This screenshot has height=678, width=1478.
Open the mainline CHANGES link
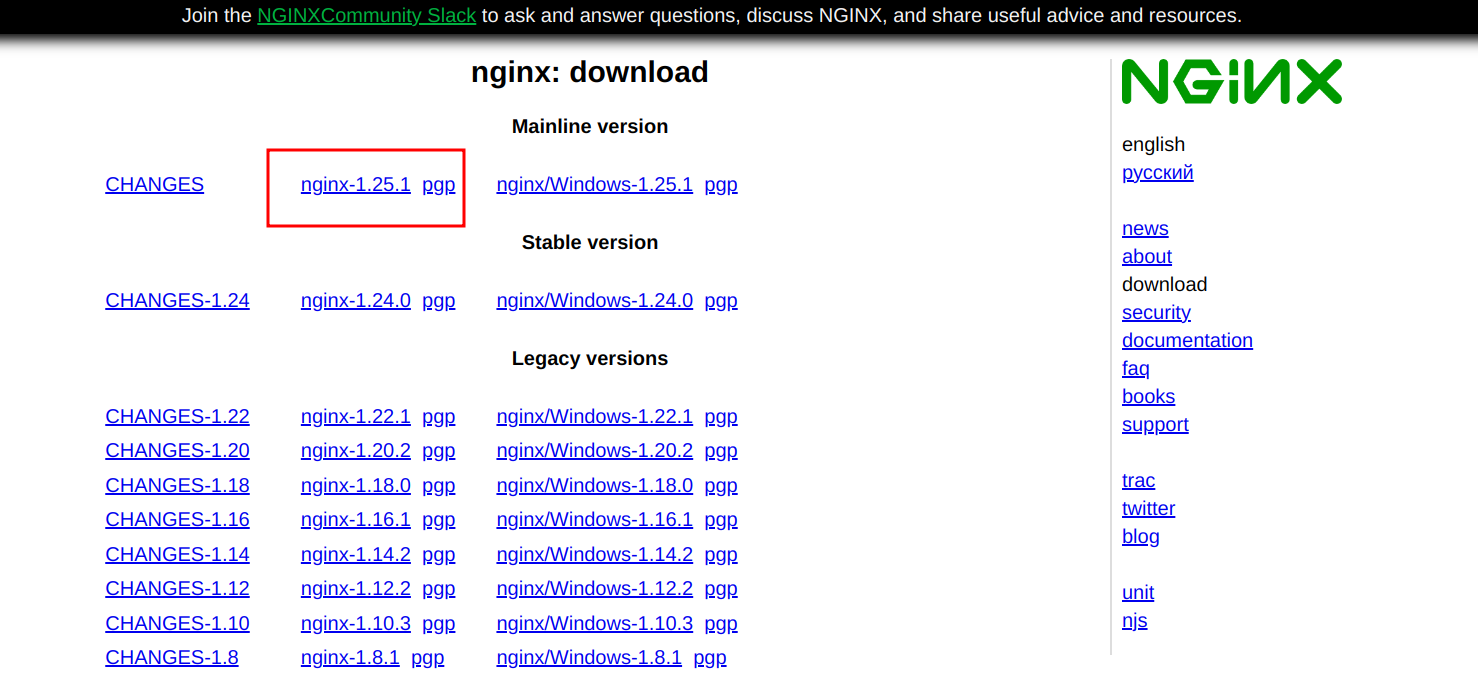[155, 184]
